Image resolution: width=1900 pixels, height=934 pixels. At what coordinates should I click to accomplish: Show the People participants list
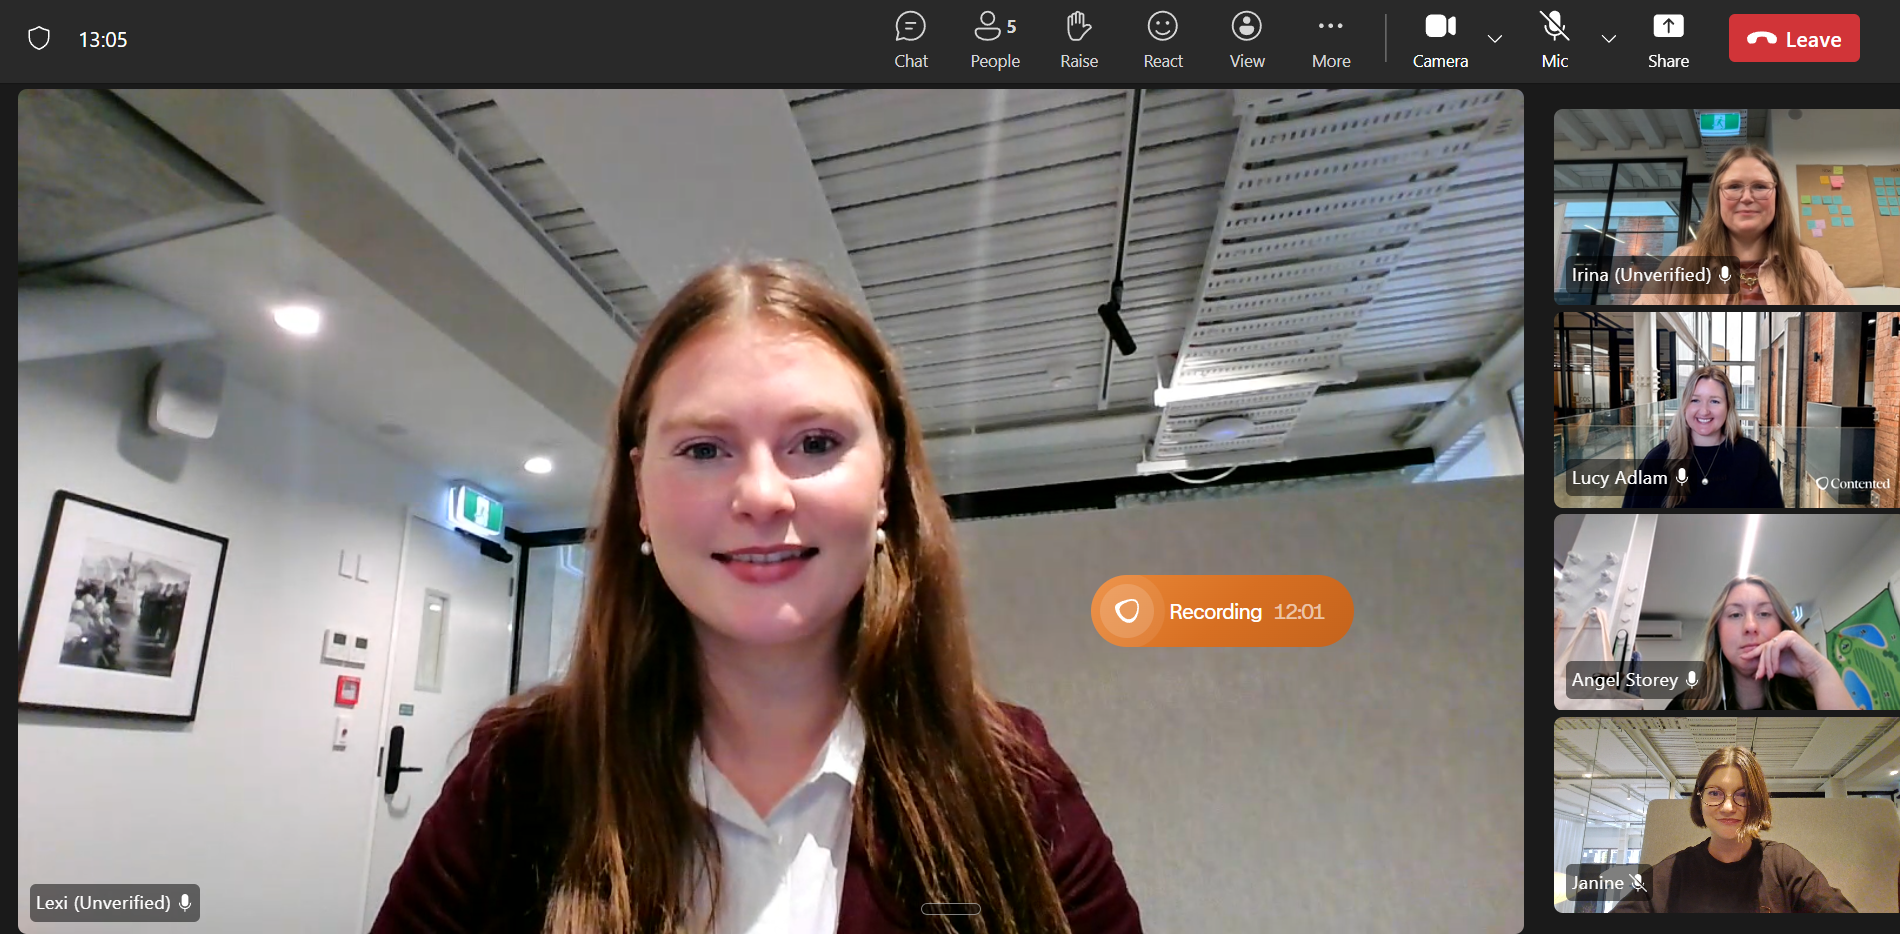[995, 40]
